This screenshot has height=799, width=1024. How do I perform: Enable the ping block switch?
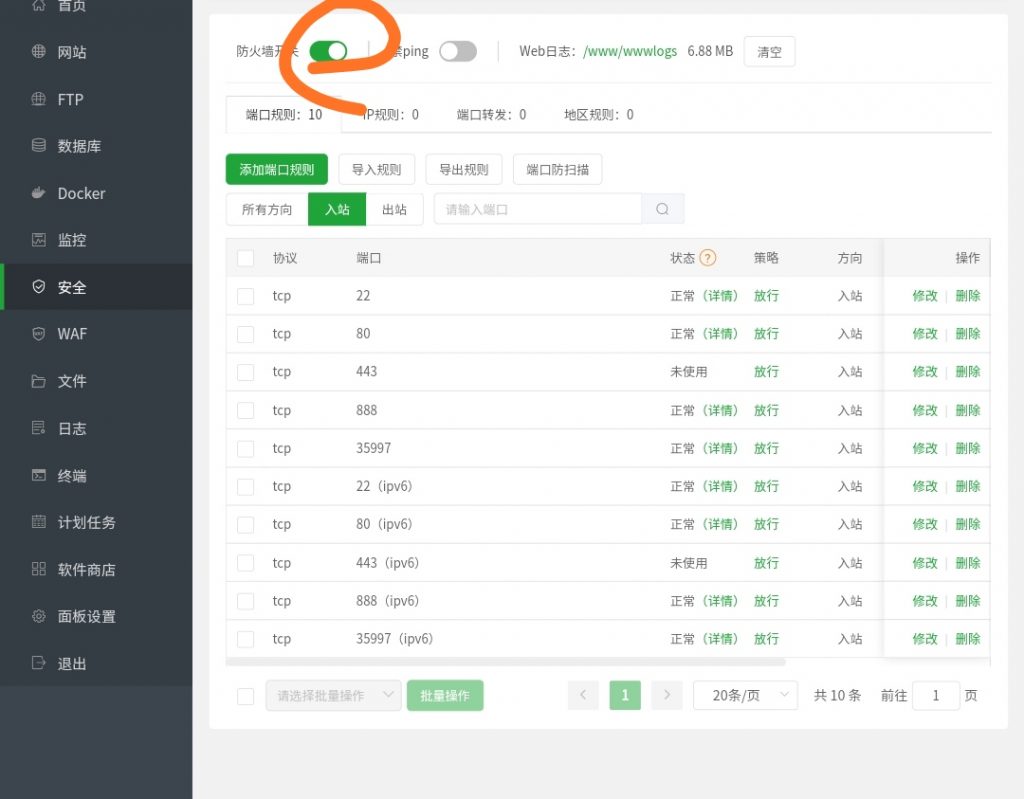click(458, 51)
